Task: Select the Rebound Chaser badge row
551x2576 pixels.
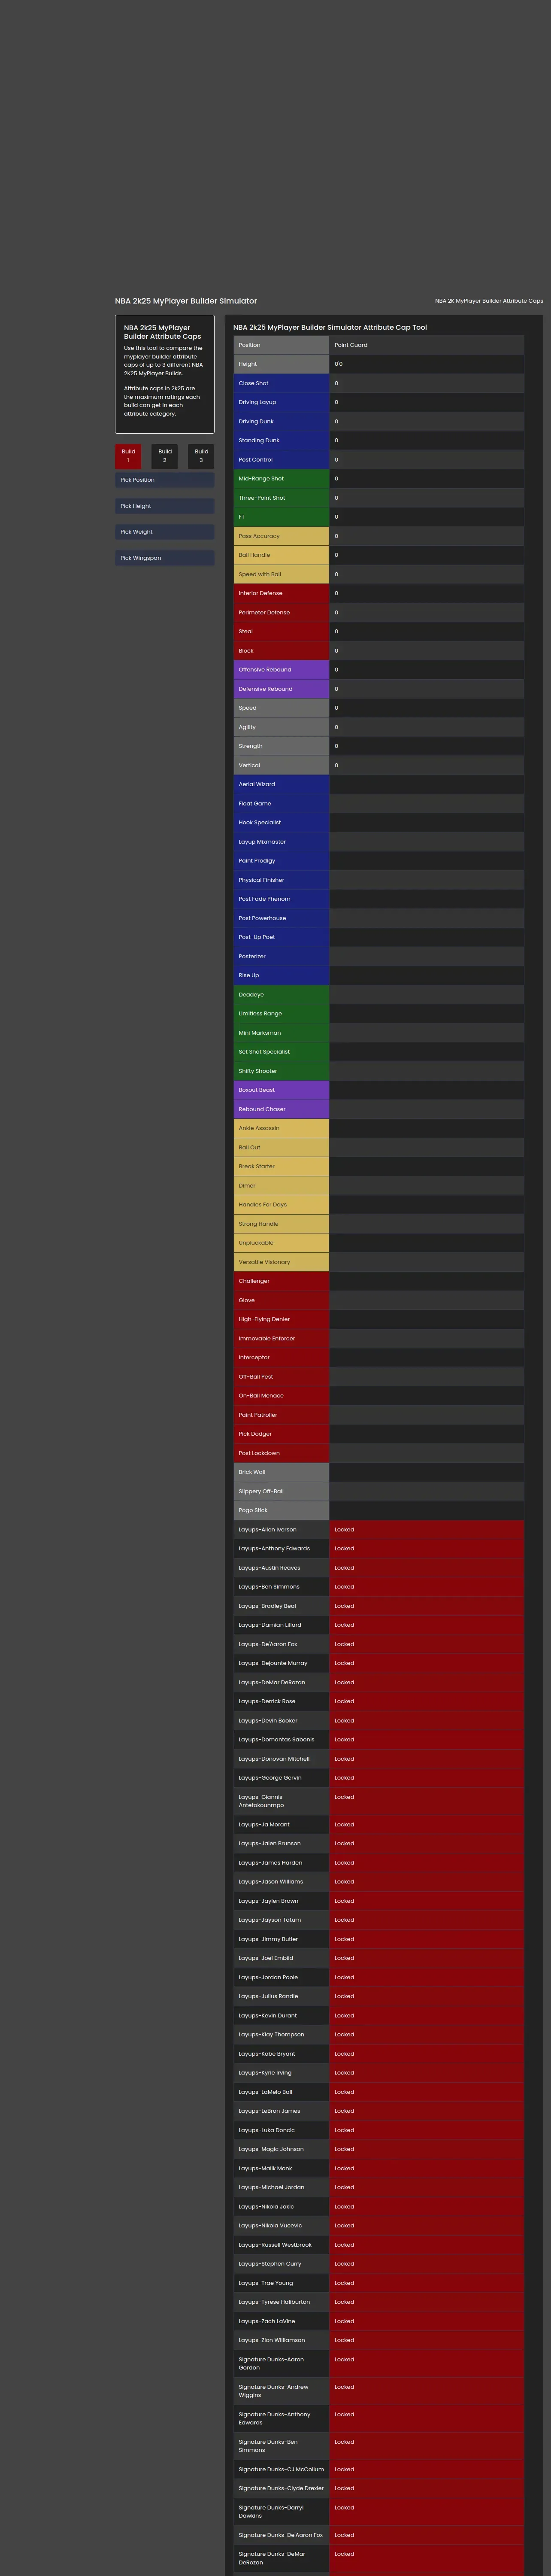Action: tap(379, 1109)
